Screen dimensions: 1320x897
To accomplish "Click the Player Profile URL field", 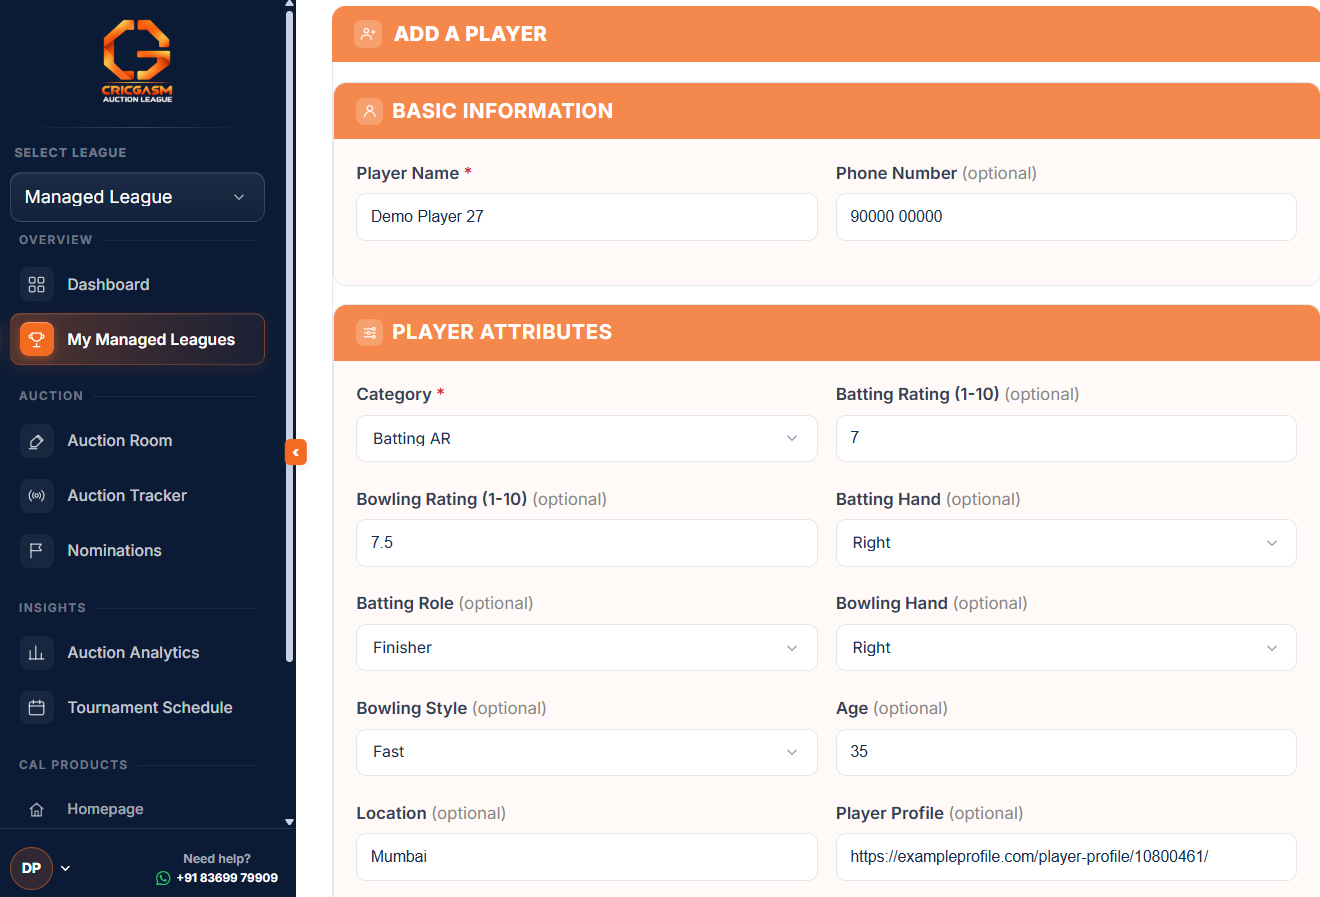I will 1066,857.
